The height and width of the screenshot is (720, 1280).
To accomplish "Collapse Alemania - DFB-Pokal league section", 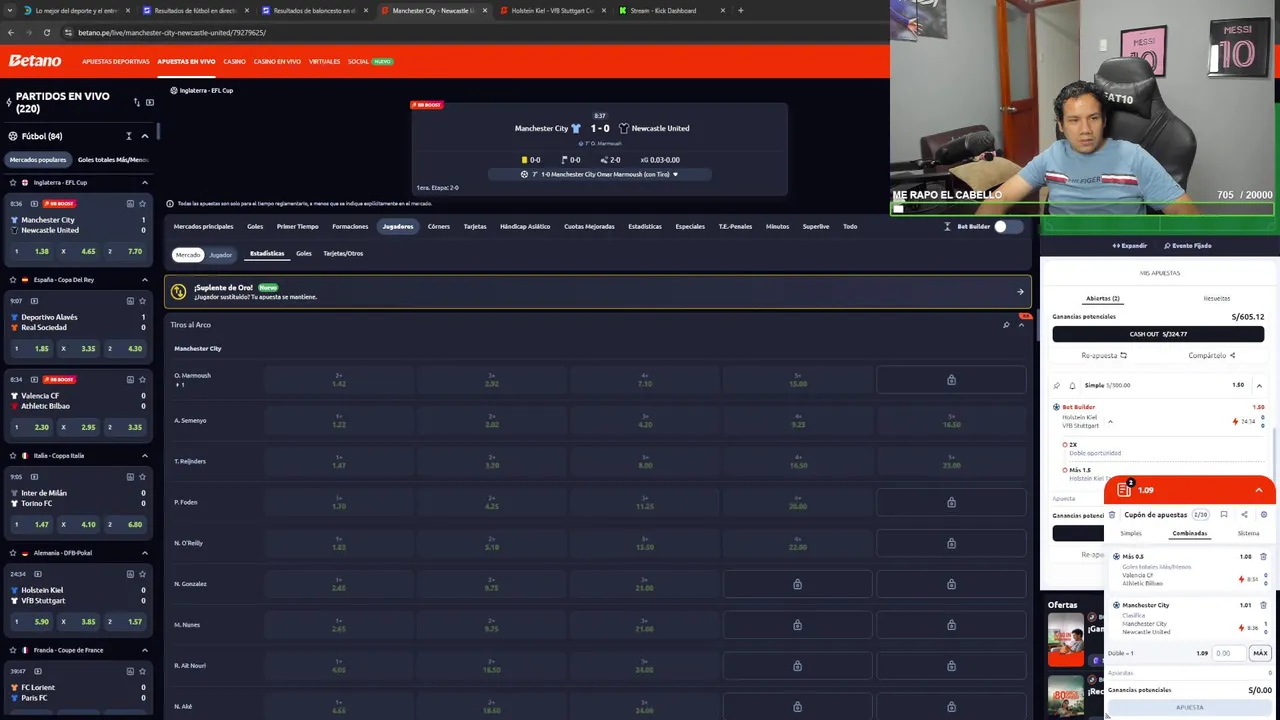I will pos(144,553).
